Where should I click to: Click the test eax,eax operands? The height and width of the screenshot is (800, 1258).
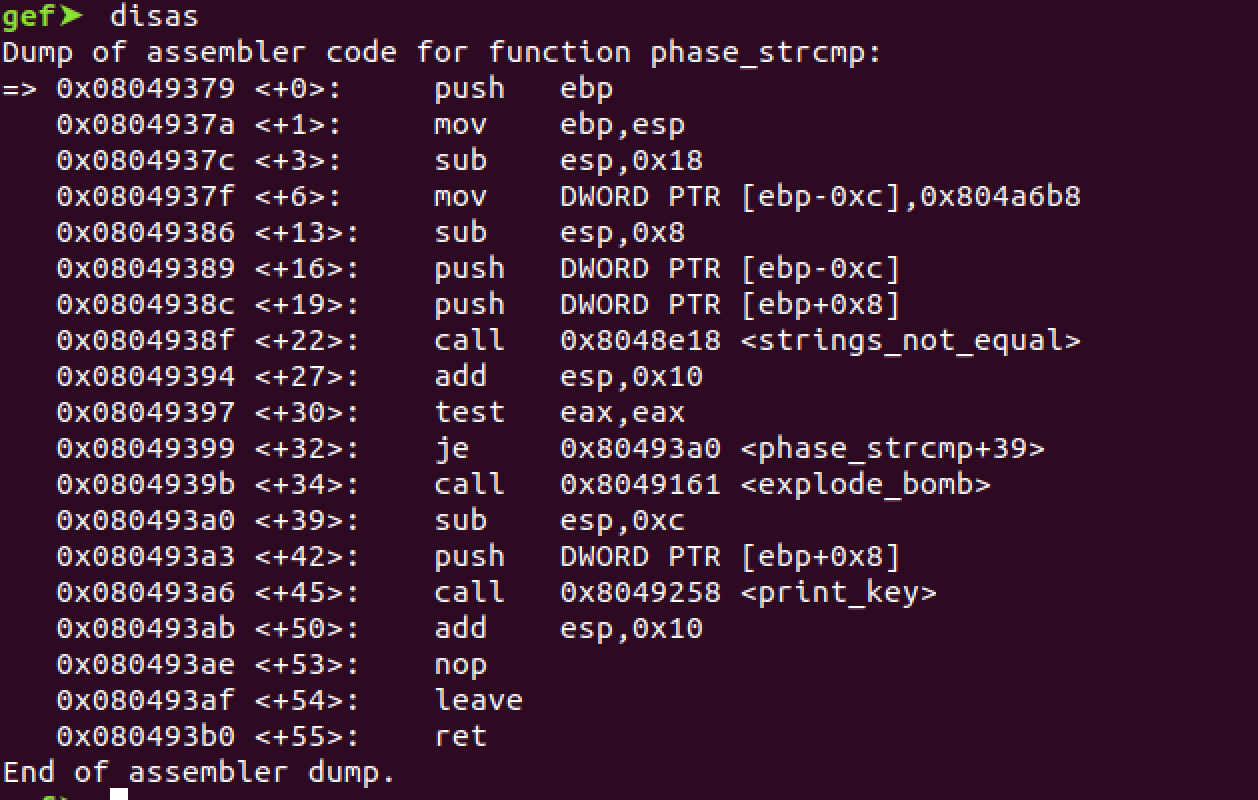pyautogui.click(x=623, y=413)
